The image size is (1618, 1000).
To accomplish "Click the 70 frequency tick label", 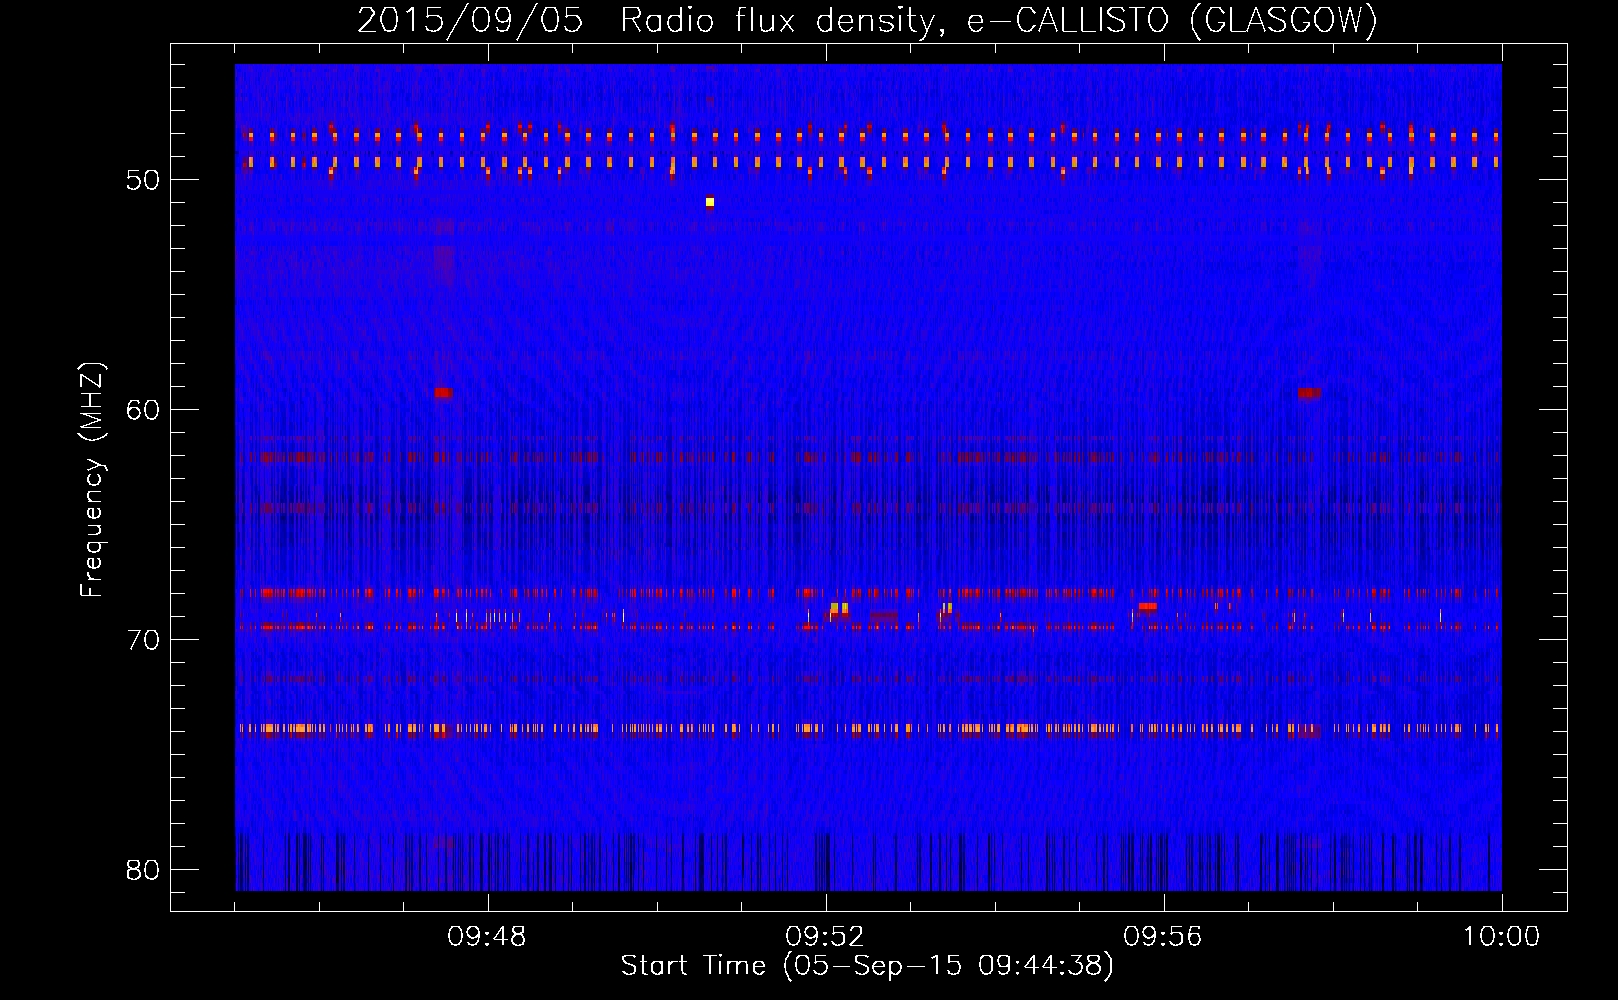I will [x=142, y=640].
